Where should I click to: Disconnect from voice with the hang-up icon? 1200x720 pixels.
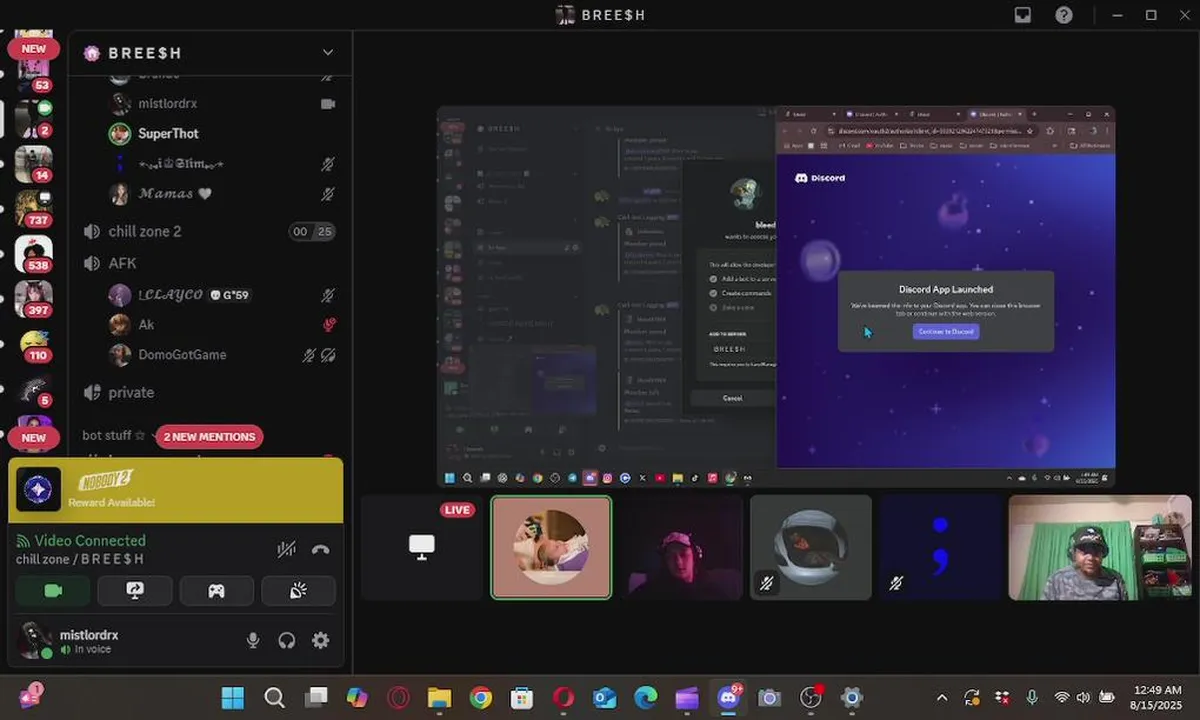point(320,549)
